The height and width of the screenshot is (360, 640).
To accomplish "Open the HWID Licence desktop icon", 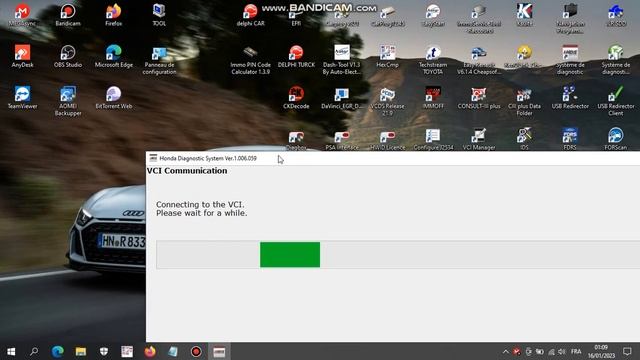I will coord(387,139).
